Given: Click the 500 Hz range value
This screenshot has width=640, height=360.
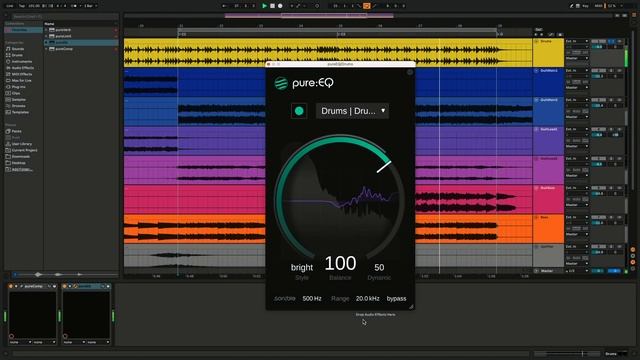Looking at the screenshot, I should tap(312, 299).
